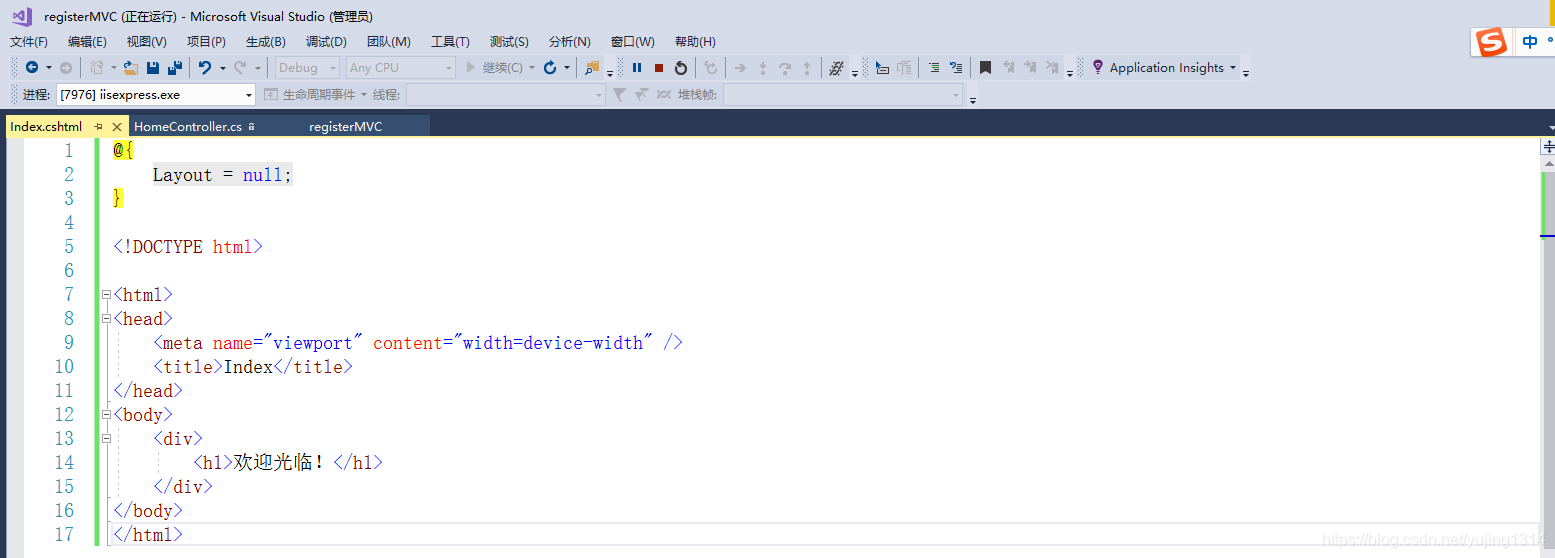Click the breakpoints crossed-lines icon in debug toolbar
The height and width of the screenshot is (558, 1555).
[x=838, y=68]
